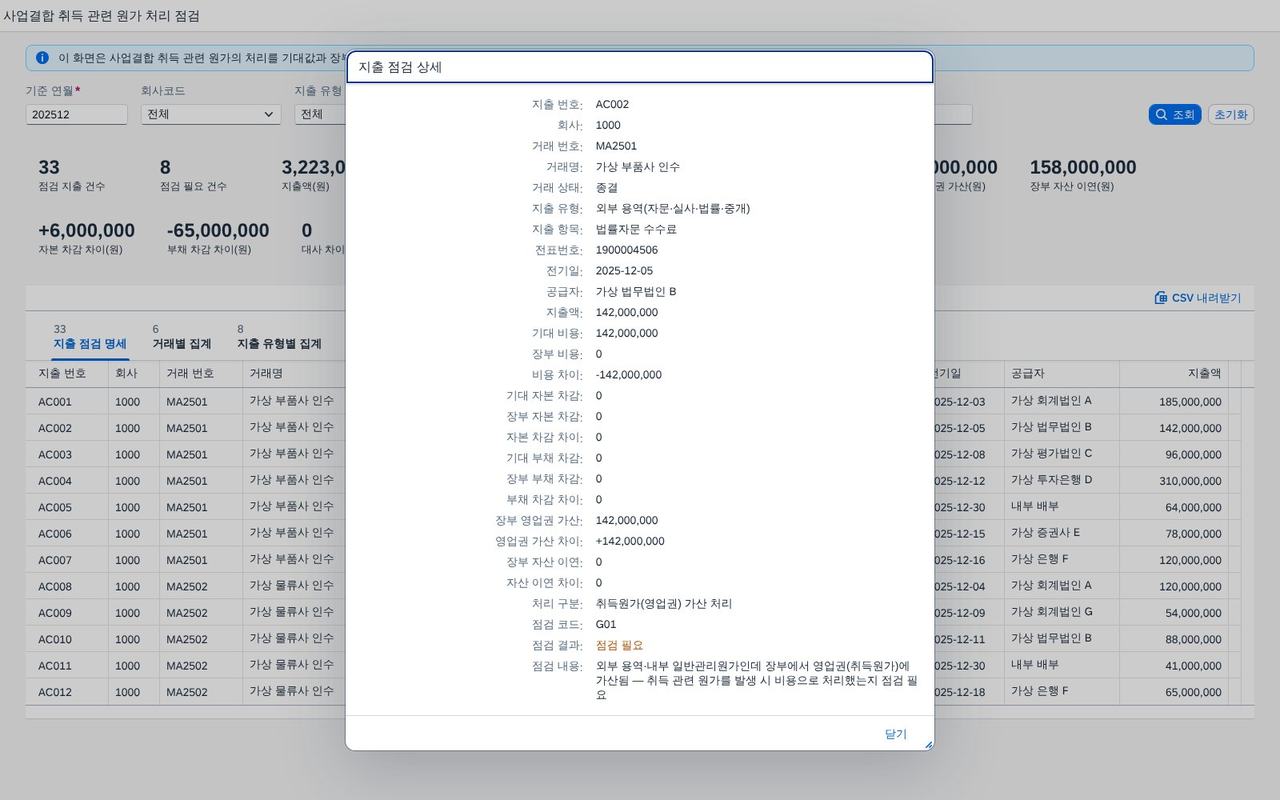
Task: Click supplier cell 가상 회계법인 G
Action: [x=1052, y=612]
